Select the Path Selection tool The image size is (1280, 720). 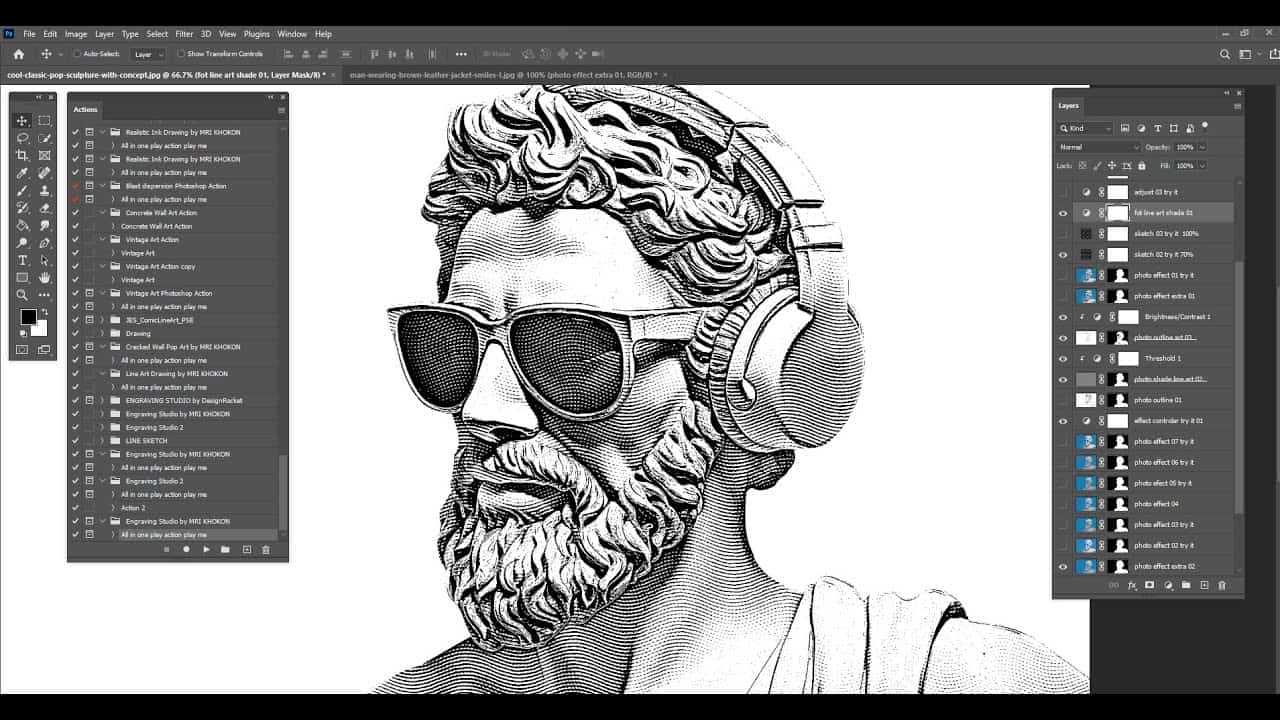tap(44, 261)
